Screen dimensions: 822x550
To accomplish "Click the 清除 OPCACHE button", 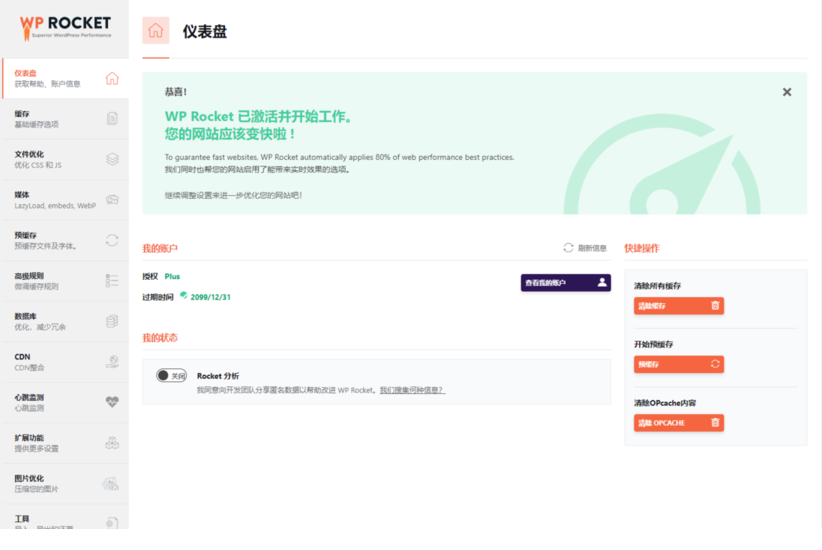I will click(x=679, y=423).
